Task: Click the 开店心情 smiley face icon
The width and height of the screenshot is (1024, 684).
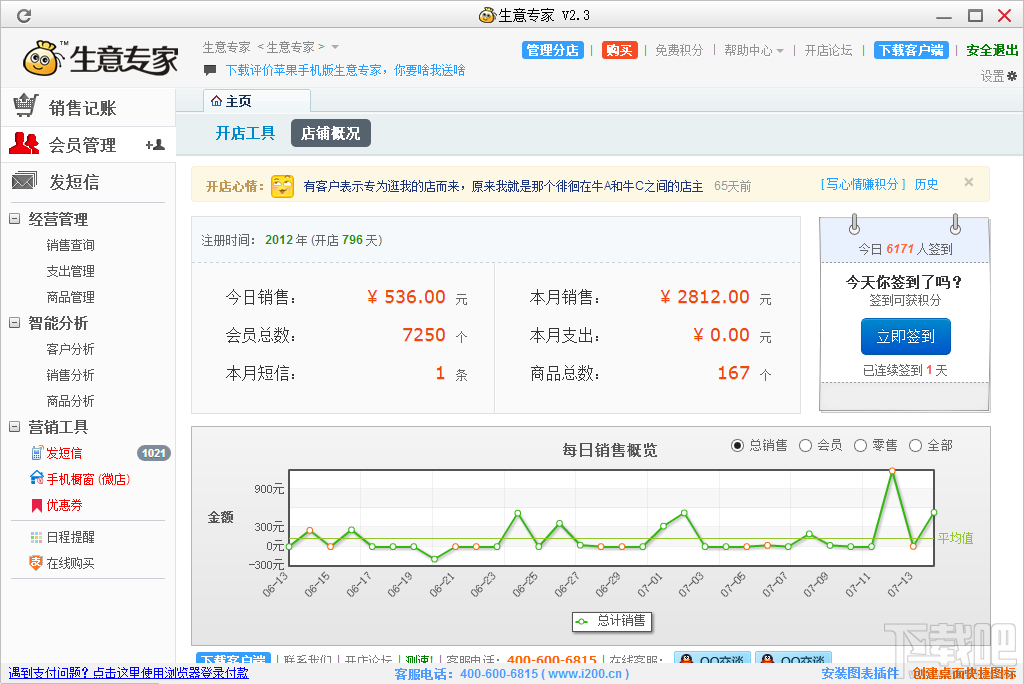Action: pos(282,186)
